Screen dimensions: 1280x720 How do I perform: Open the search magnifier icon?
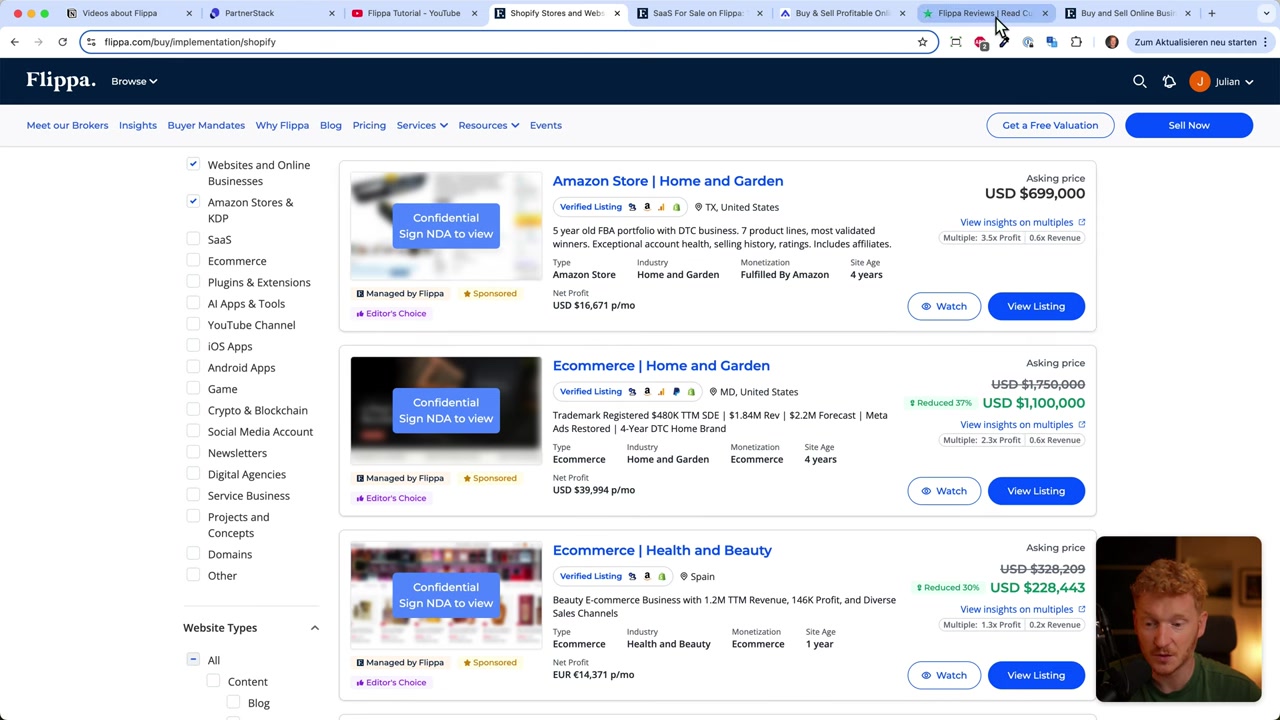(x=1139, y=81)
